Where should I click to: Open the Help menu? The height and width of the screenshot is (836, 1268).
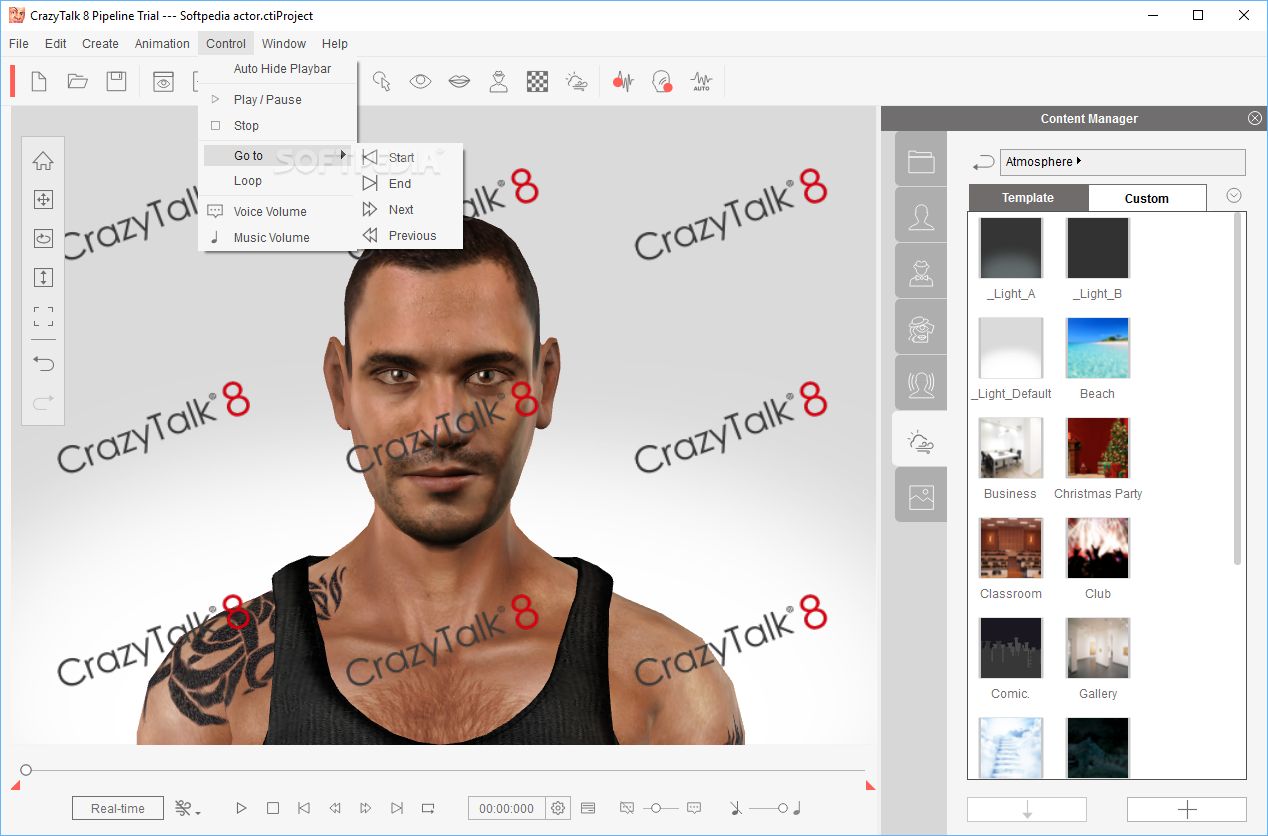[x=335, y=44]
